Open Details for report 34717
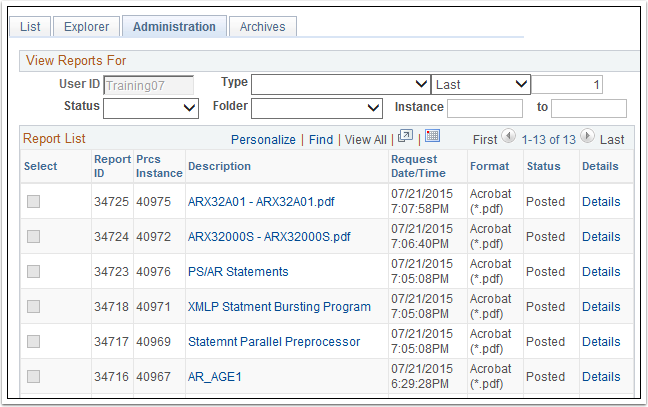 coord(601,342)
